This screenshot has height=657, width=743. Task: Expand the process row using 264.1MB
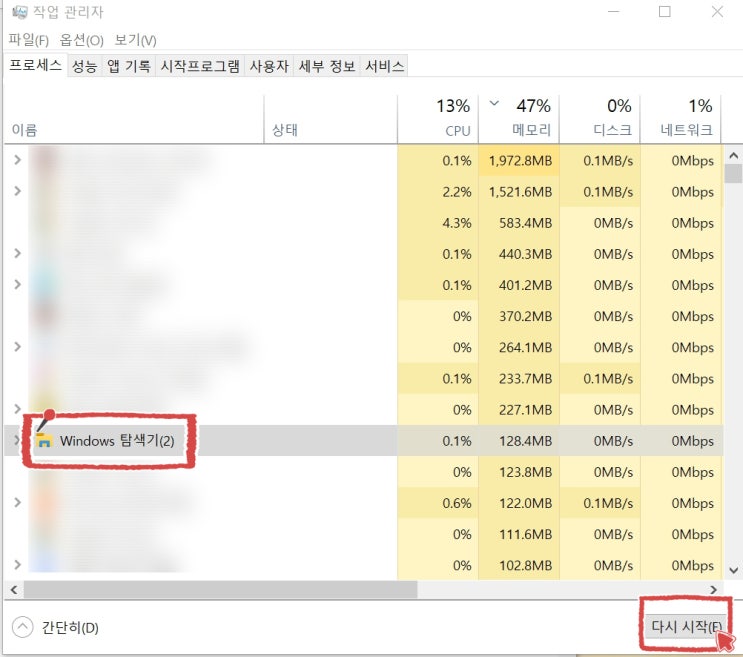click(18, 347)
